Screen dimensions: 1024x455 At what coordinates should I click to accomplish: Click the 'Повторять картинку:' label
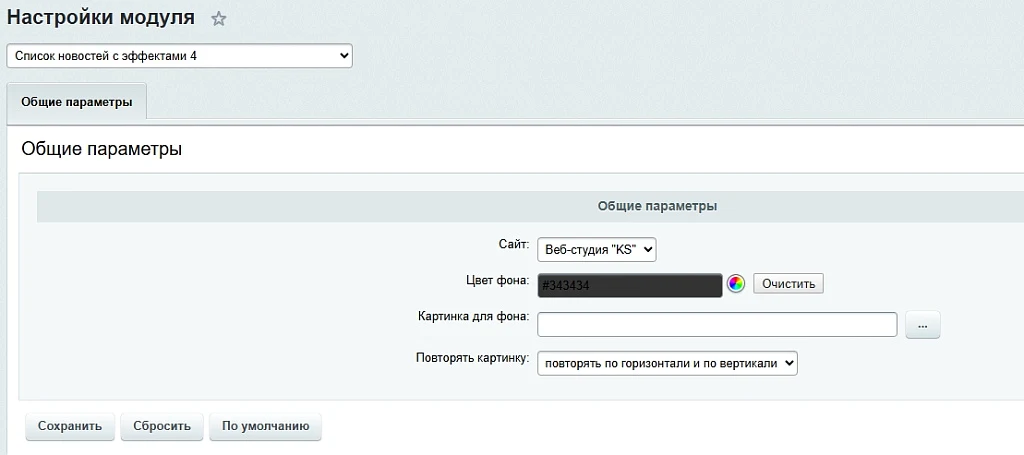pyautogui.click(x=472, y=358)
